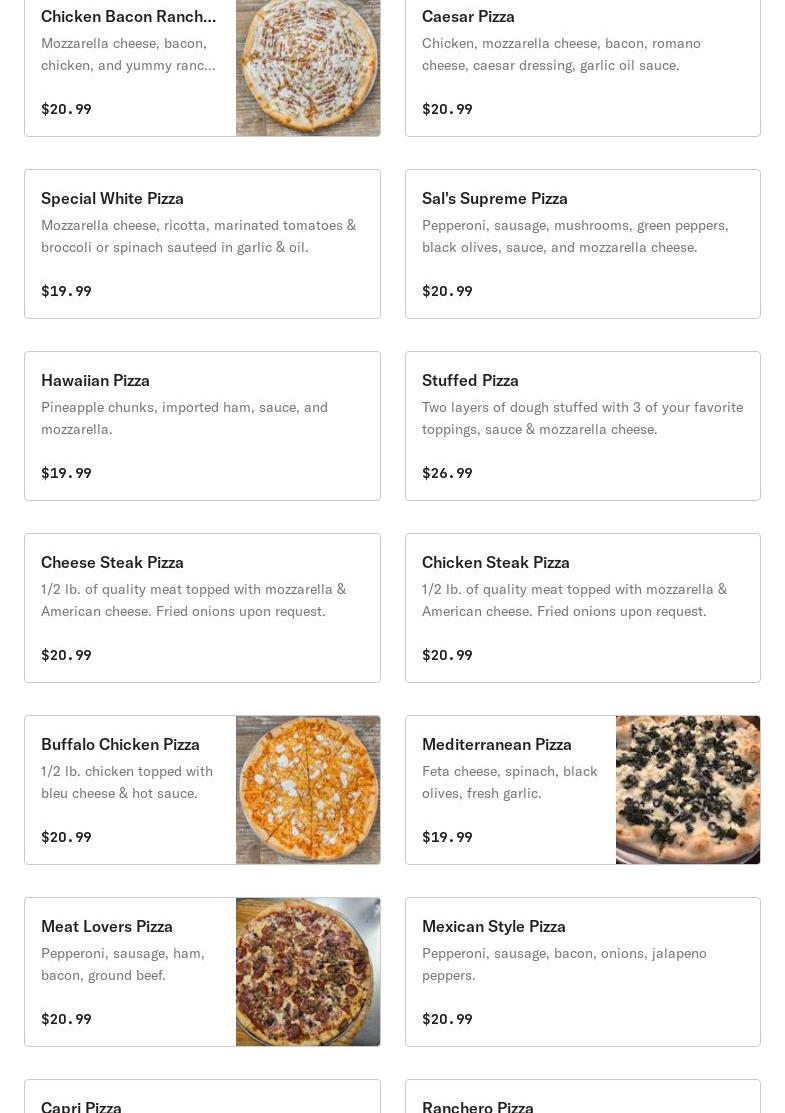Choose the Mexican Style Pizza card
The image size is (785, 1113).
coord(583,972)
